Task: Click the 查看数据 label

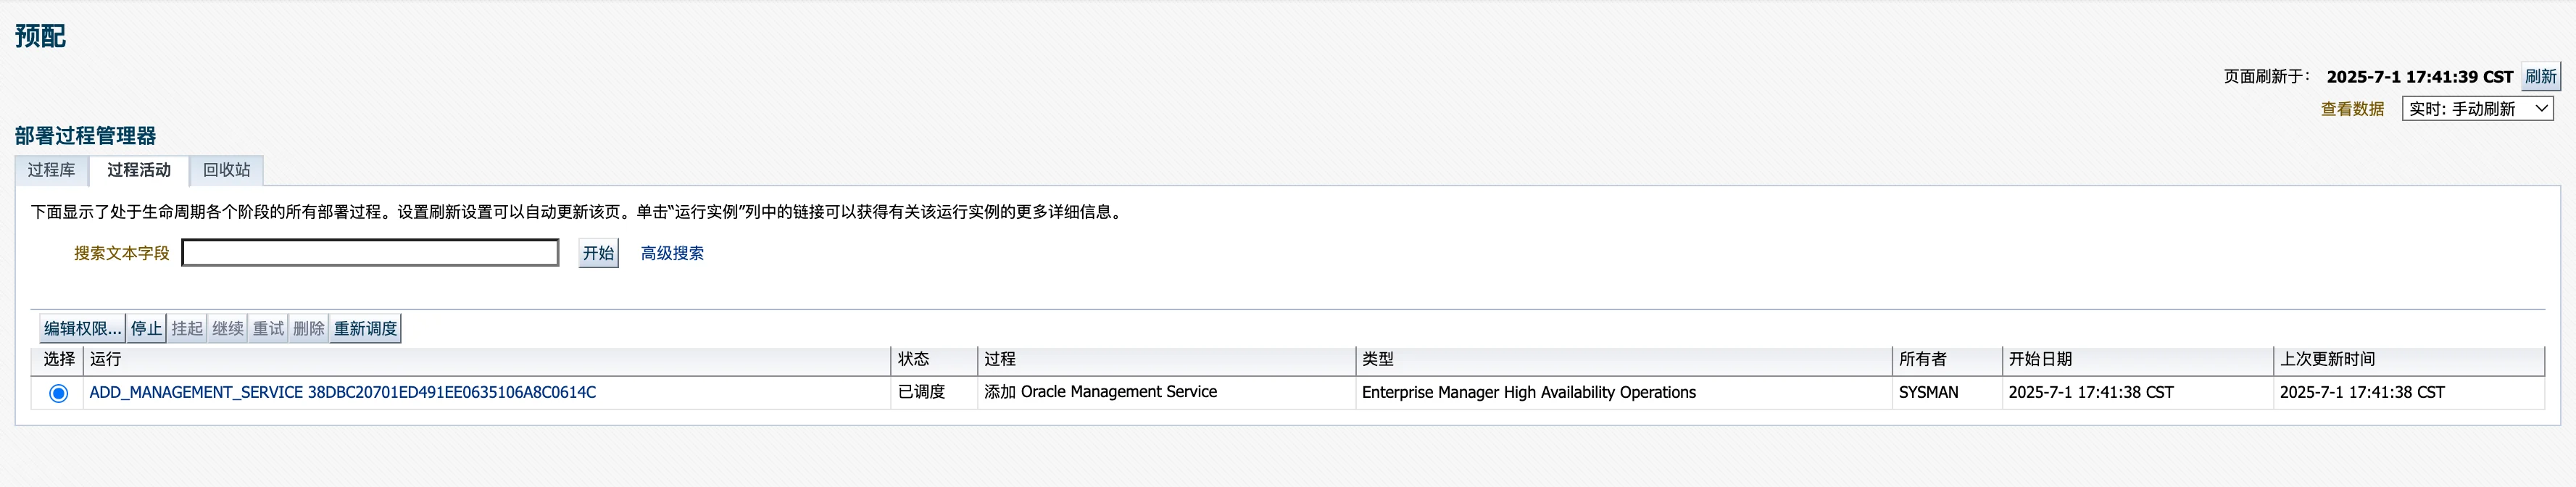Action: pos(2352,109)
